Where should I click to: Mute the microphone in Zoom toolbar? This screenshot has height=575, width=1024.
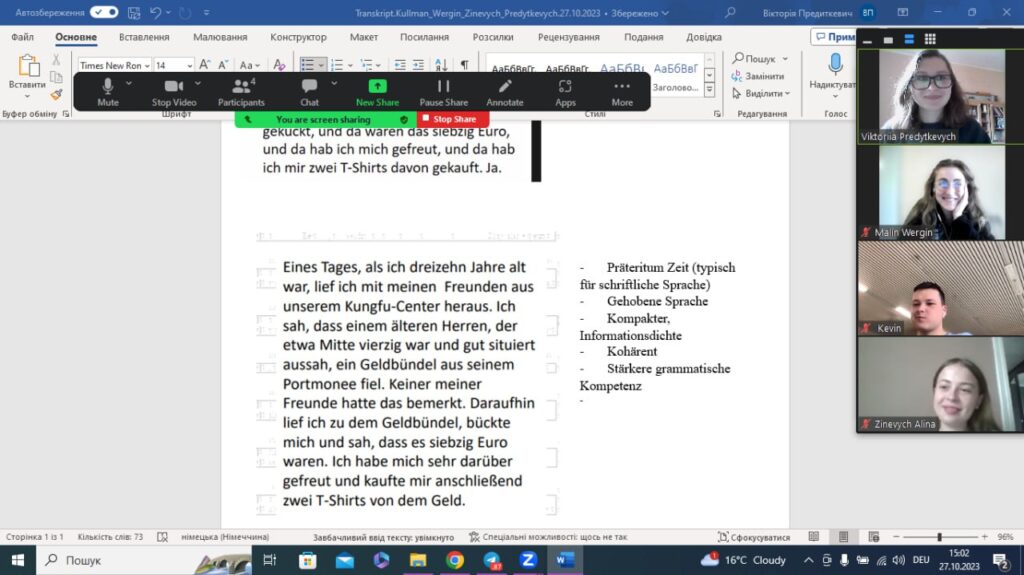coord(107,91)
